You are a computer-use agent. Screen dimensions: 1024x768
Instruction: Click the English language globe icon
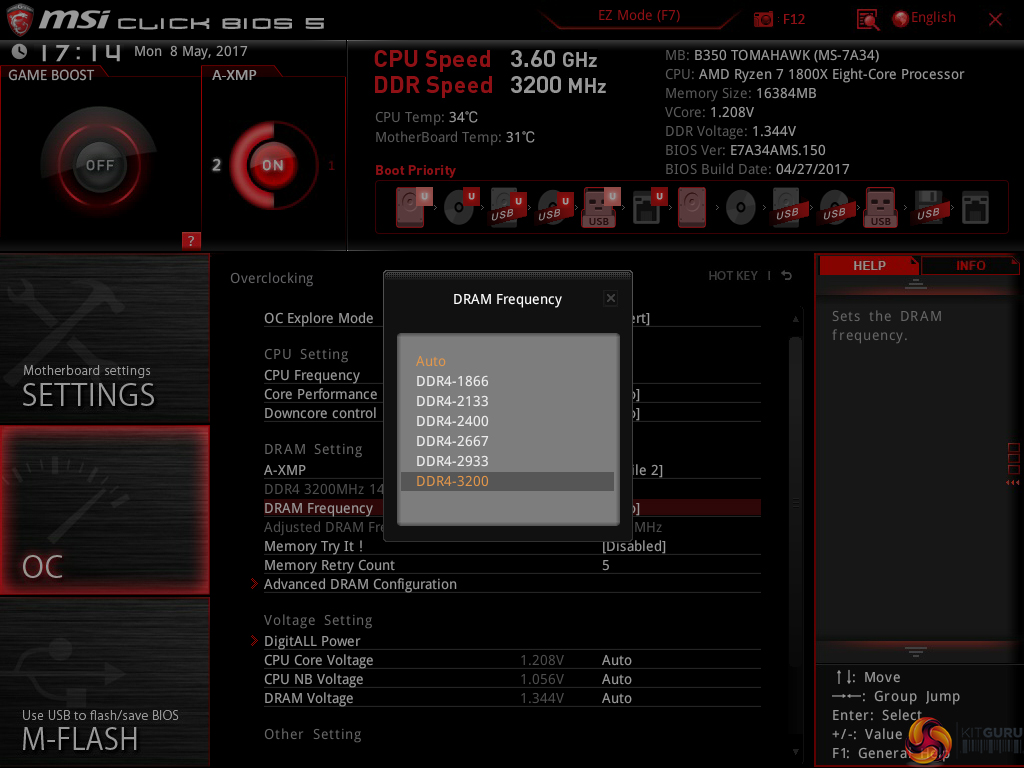coord(901,19)
